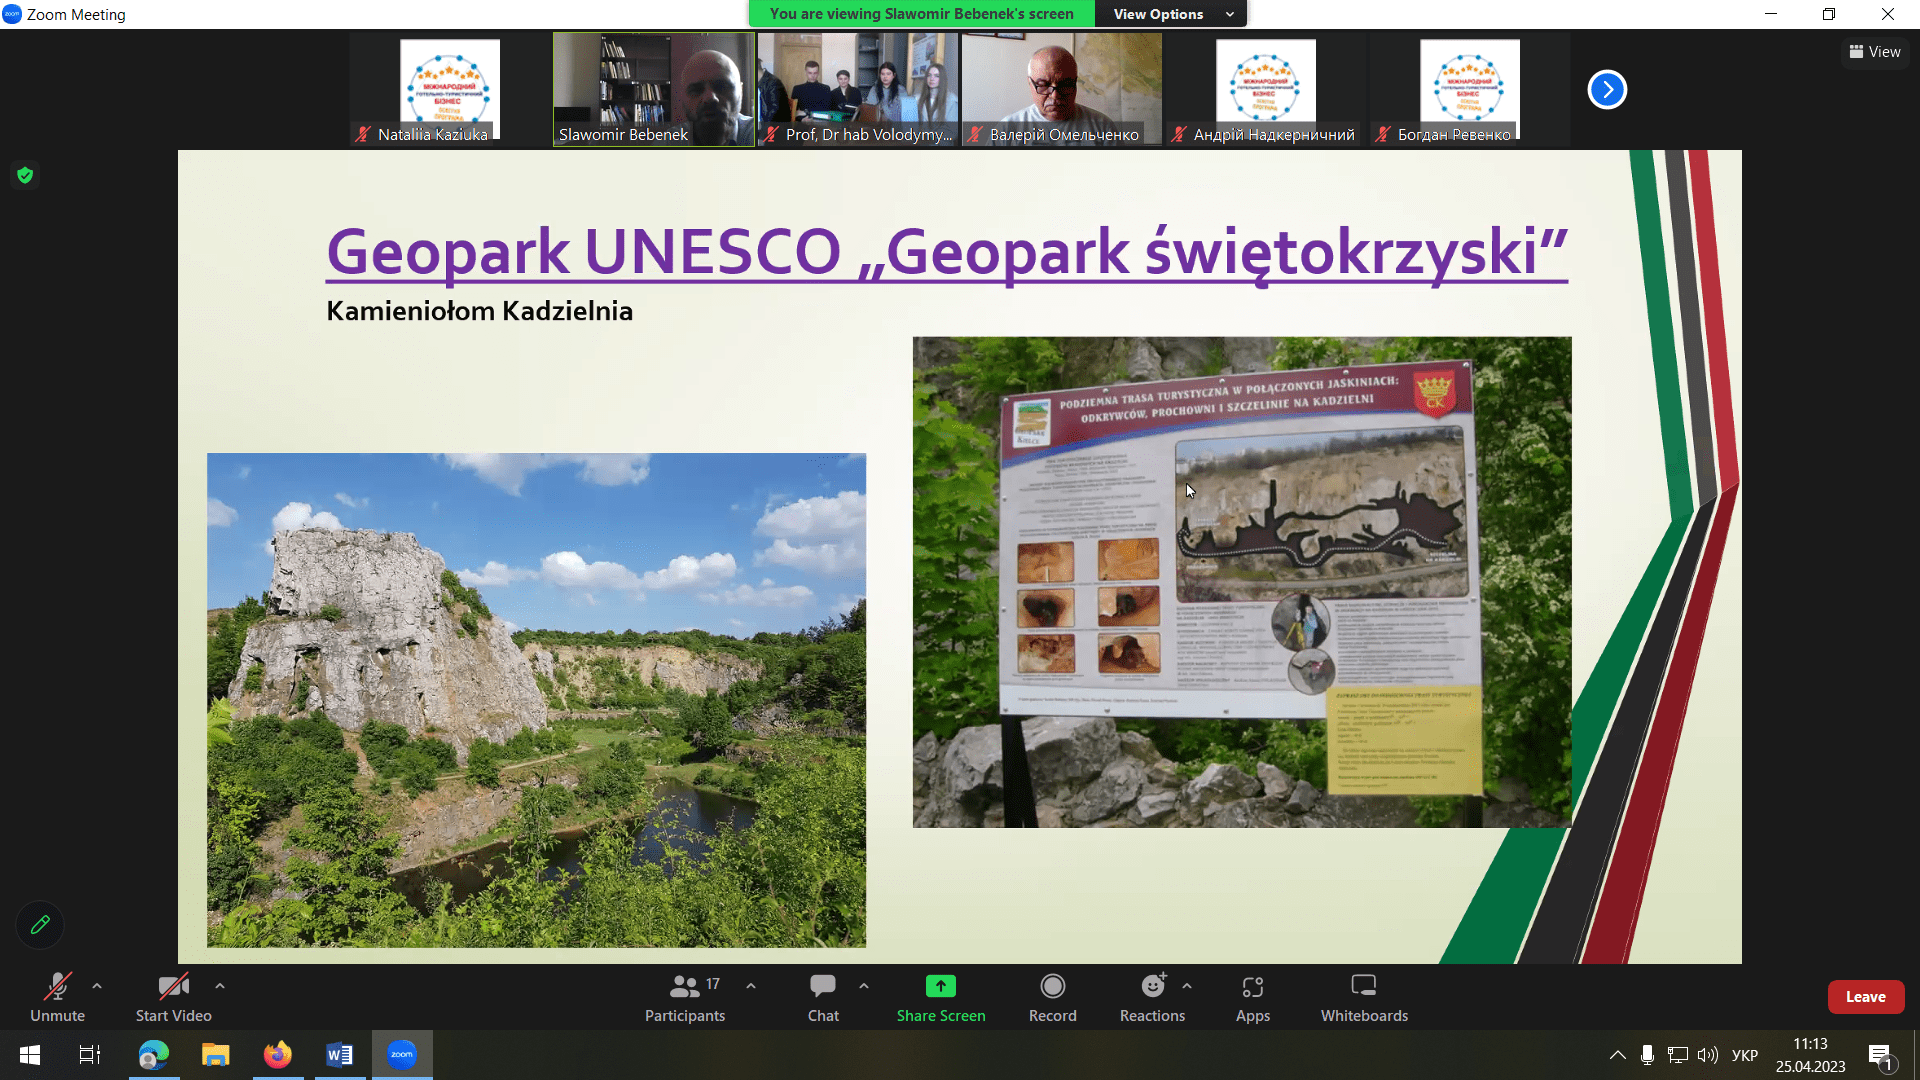Leave the meeting with red button

pyautogui.click(x=1865, y=997)
